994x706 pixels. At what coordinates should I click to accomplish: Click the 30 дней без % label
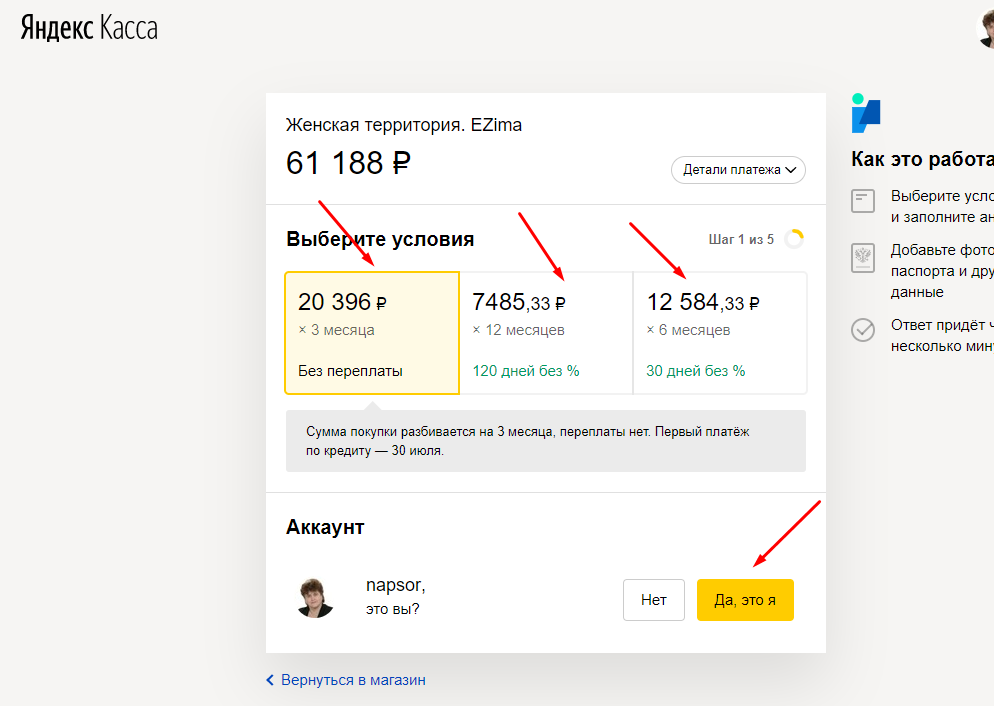[x=695, y=371]
